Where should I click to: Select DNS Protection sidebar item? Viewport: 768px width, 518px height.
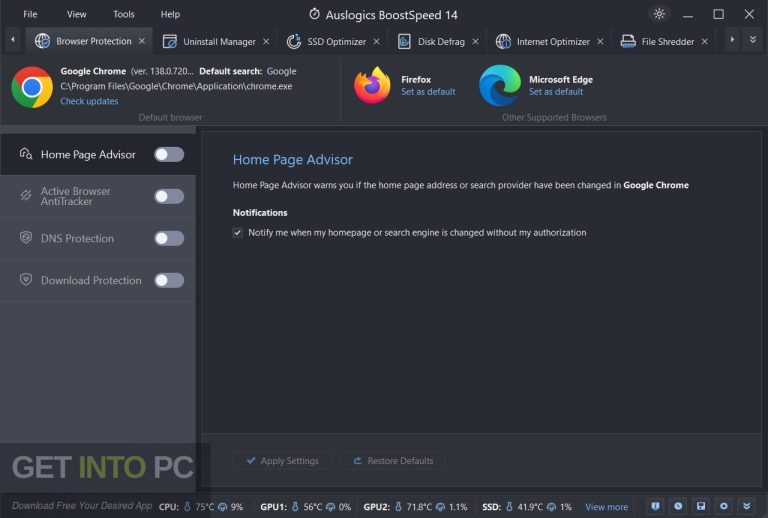coord(98,238)
